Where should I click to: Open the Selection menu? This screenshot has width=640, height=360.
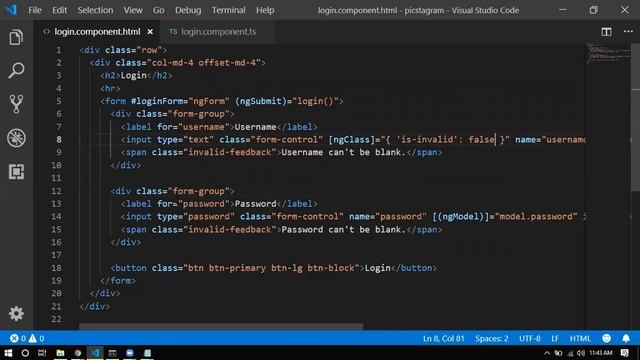point(95,10)
